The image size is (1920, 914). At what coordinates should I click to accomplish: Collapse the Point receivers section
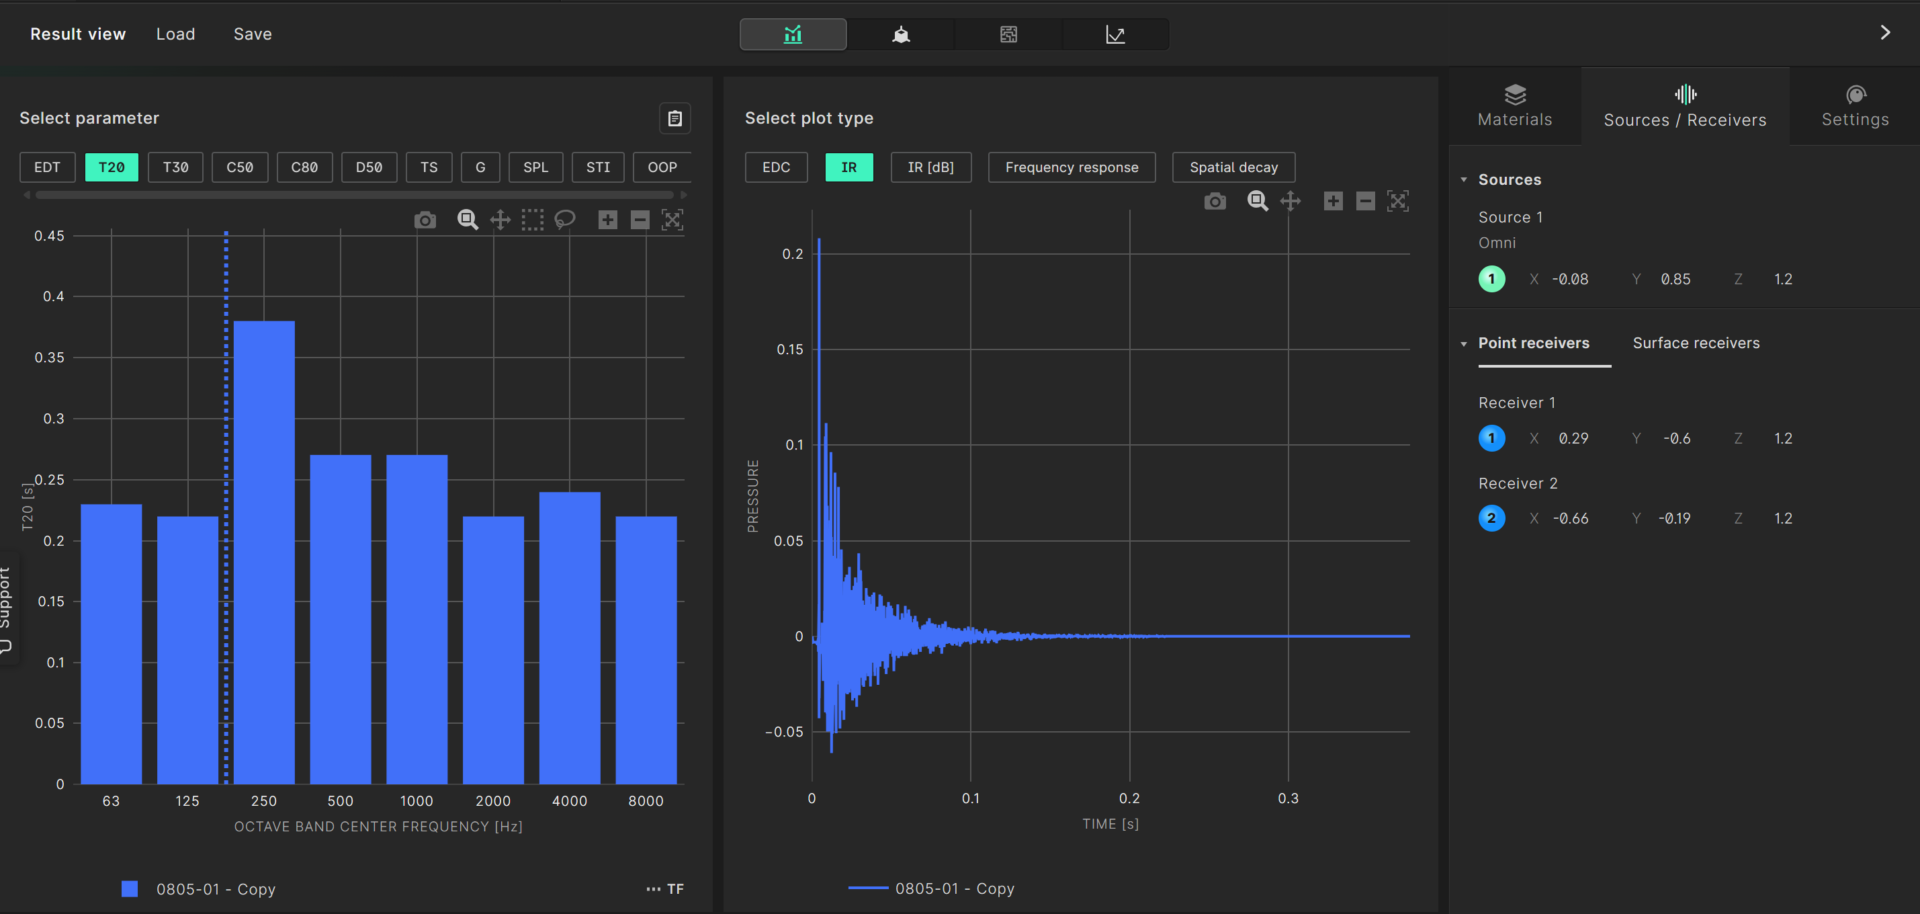click(x=1464, y=344)
